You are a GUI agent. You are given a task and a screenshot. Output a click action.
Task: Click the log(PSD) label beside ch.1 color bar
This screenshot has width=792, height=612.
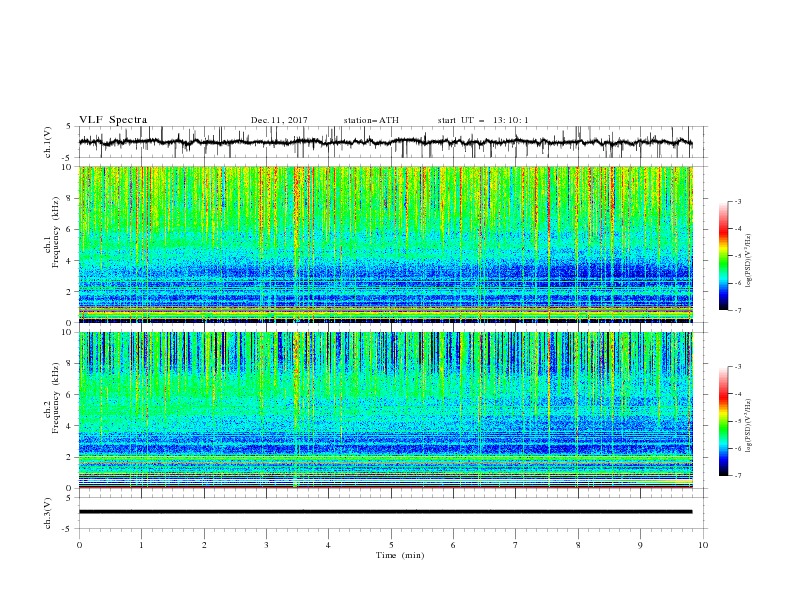pyautogui.click(x=748, y=261)
